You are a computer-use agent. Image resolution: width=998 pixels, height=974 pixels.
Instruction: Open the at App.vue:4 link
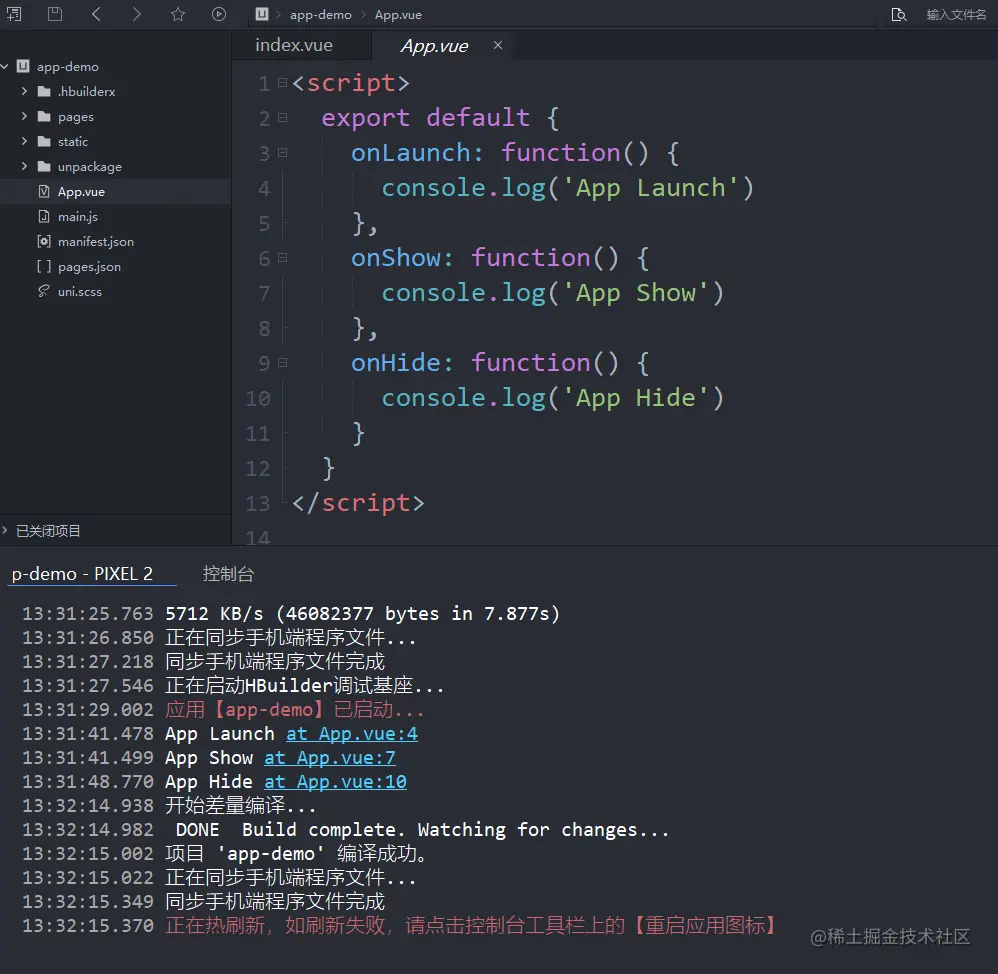352,734
